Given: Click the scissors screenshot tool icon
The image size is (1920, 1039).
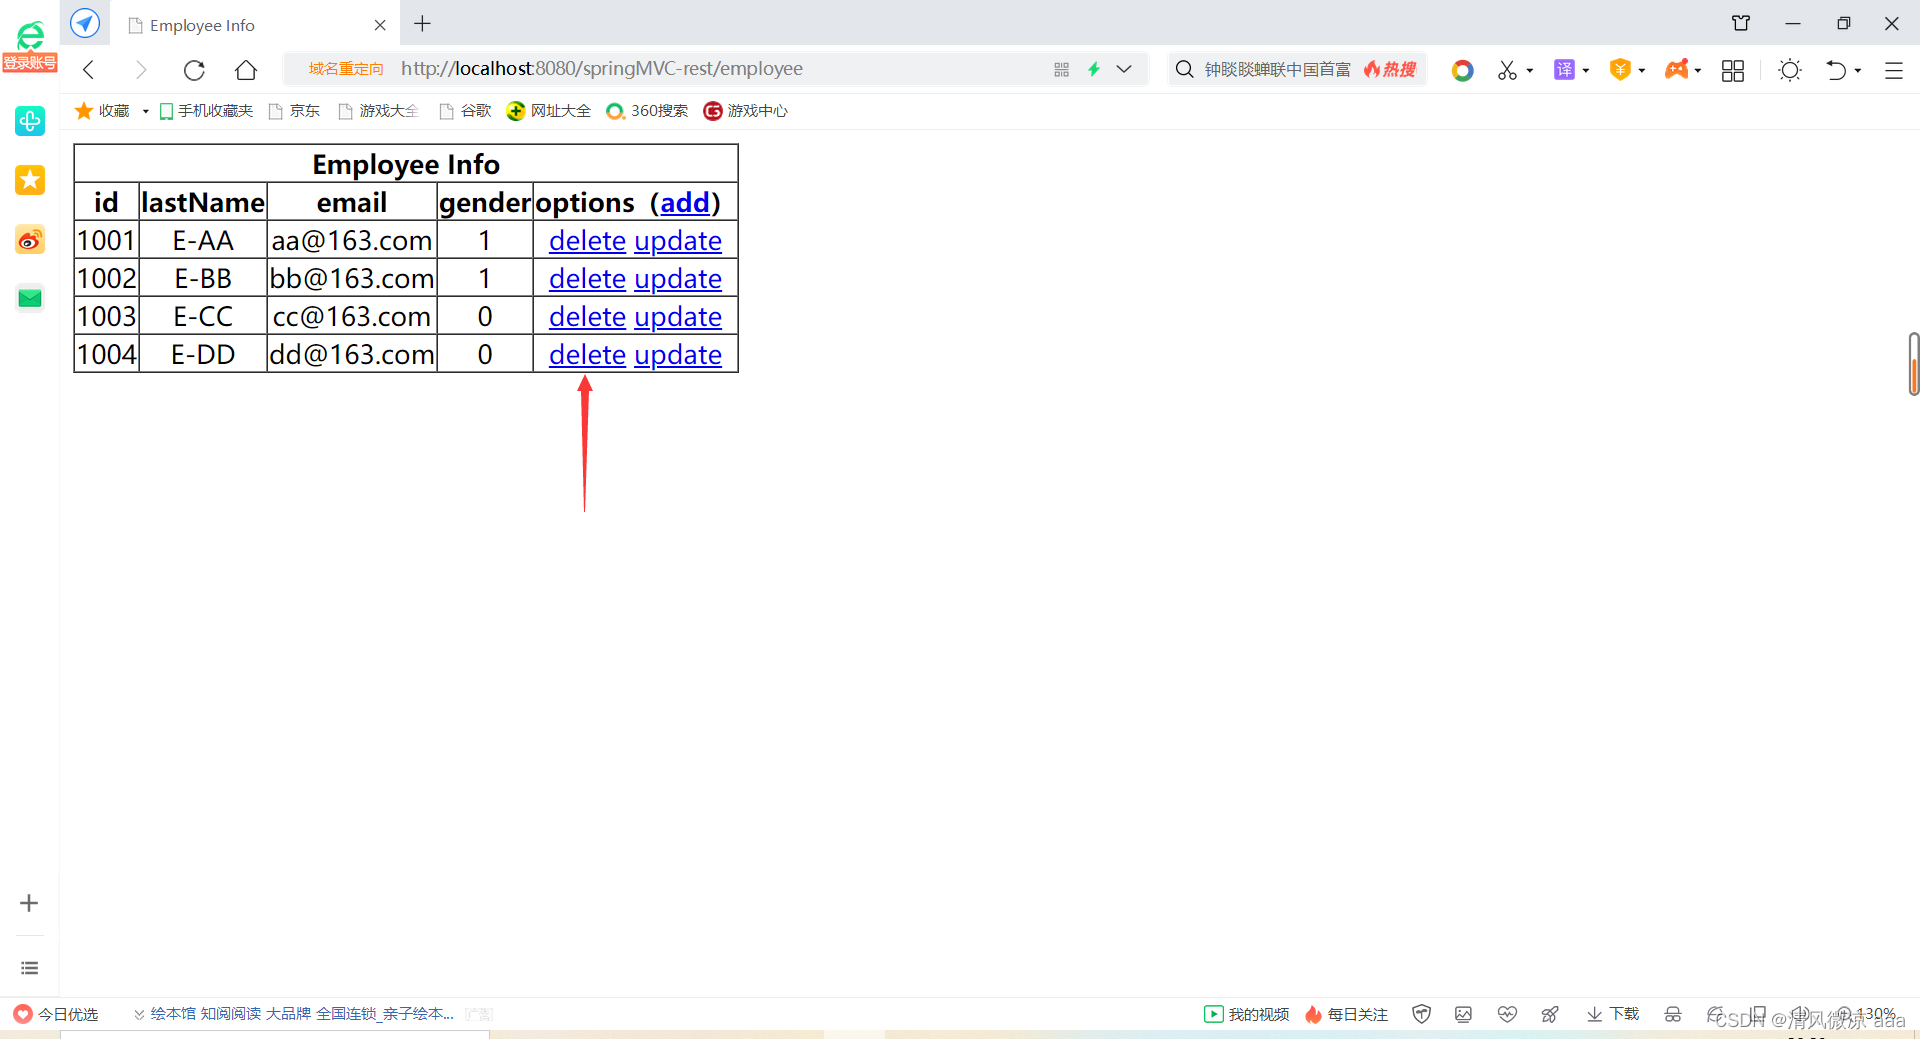Looking at the screenshot, I should point(1507,70).
